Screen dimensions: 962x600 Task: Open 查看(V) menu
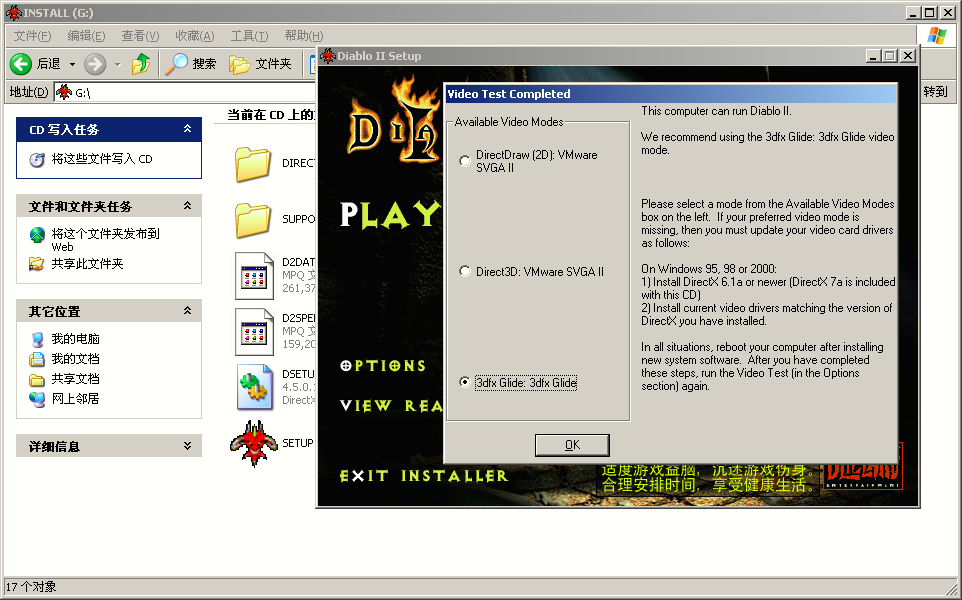point(140,36)
